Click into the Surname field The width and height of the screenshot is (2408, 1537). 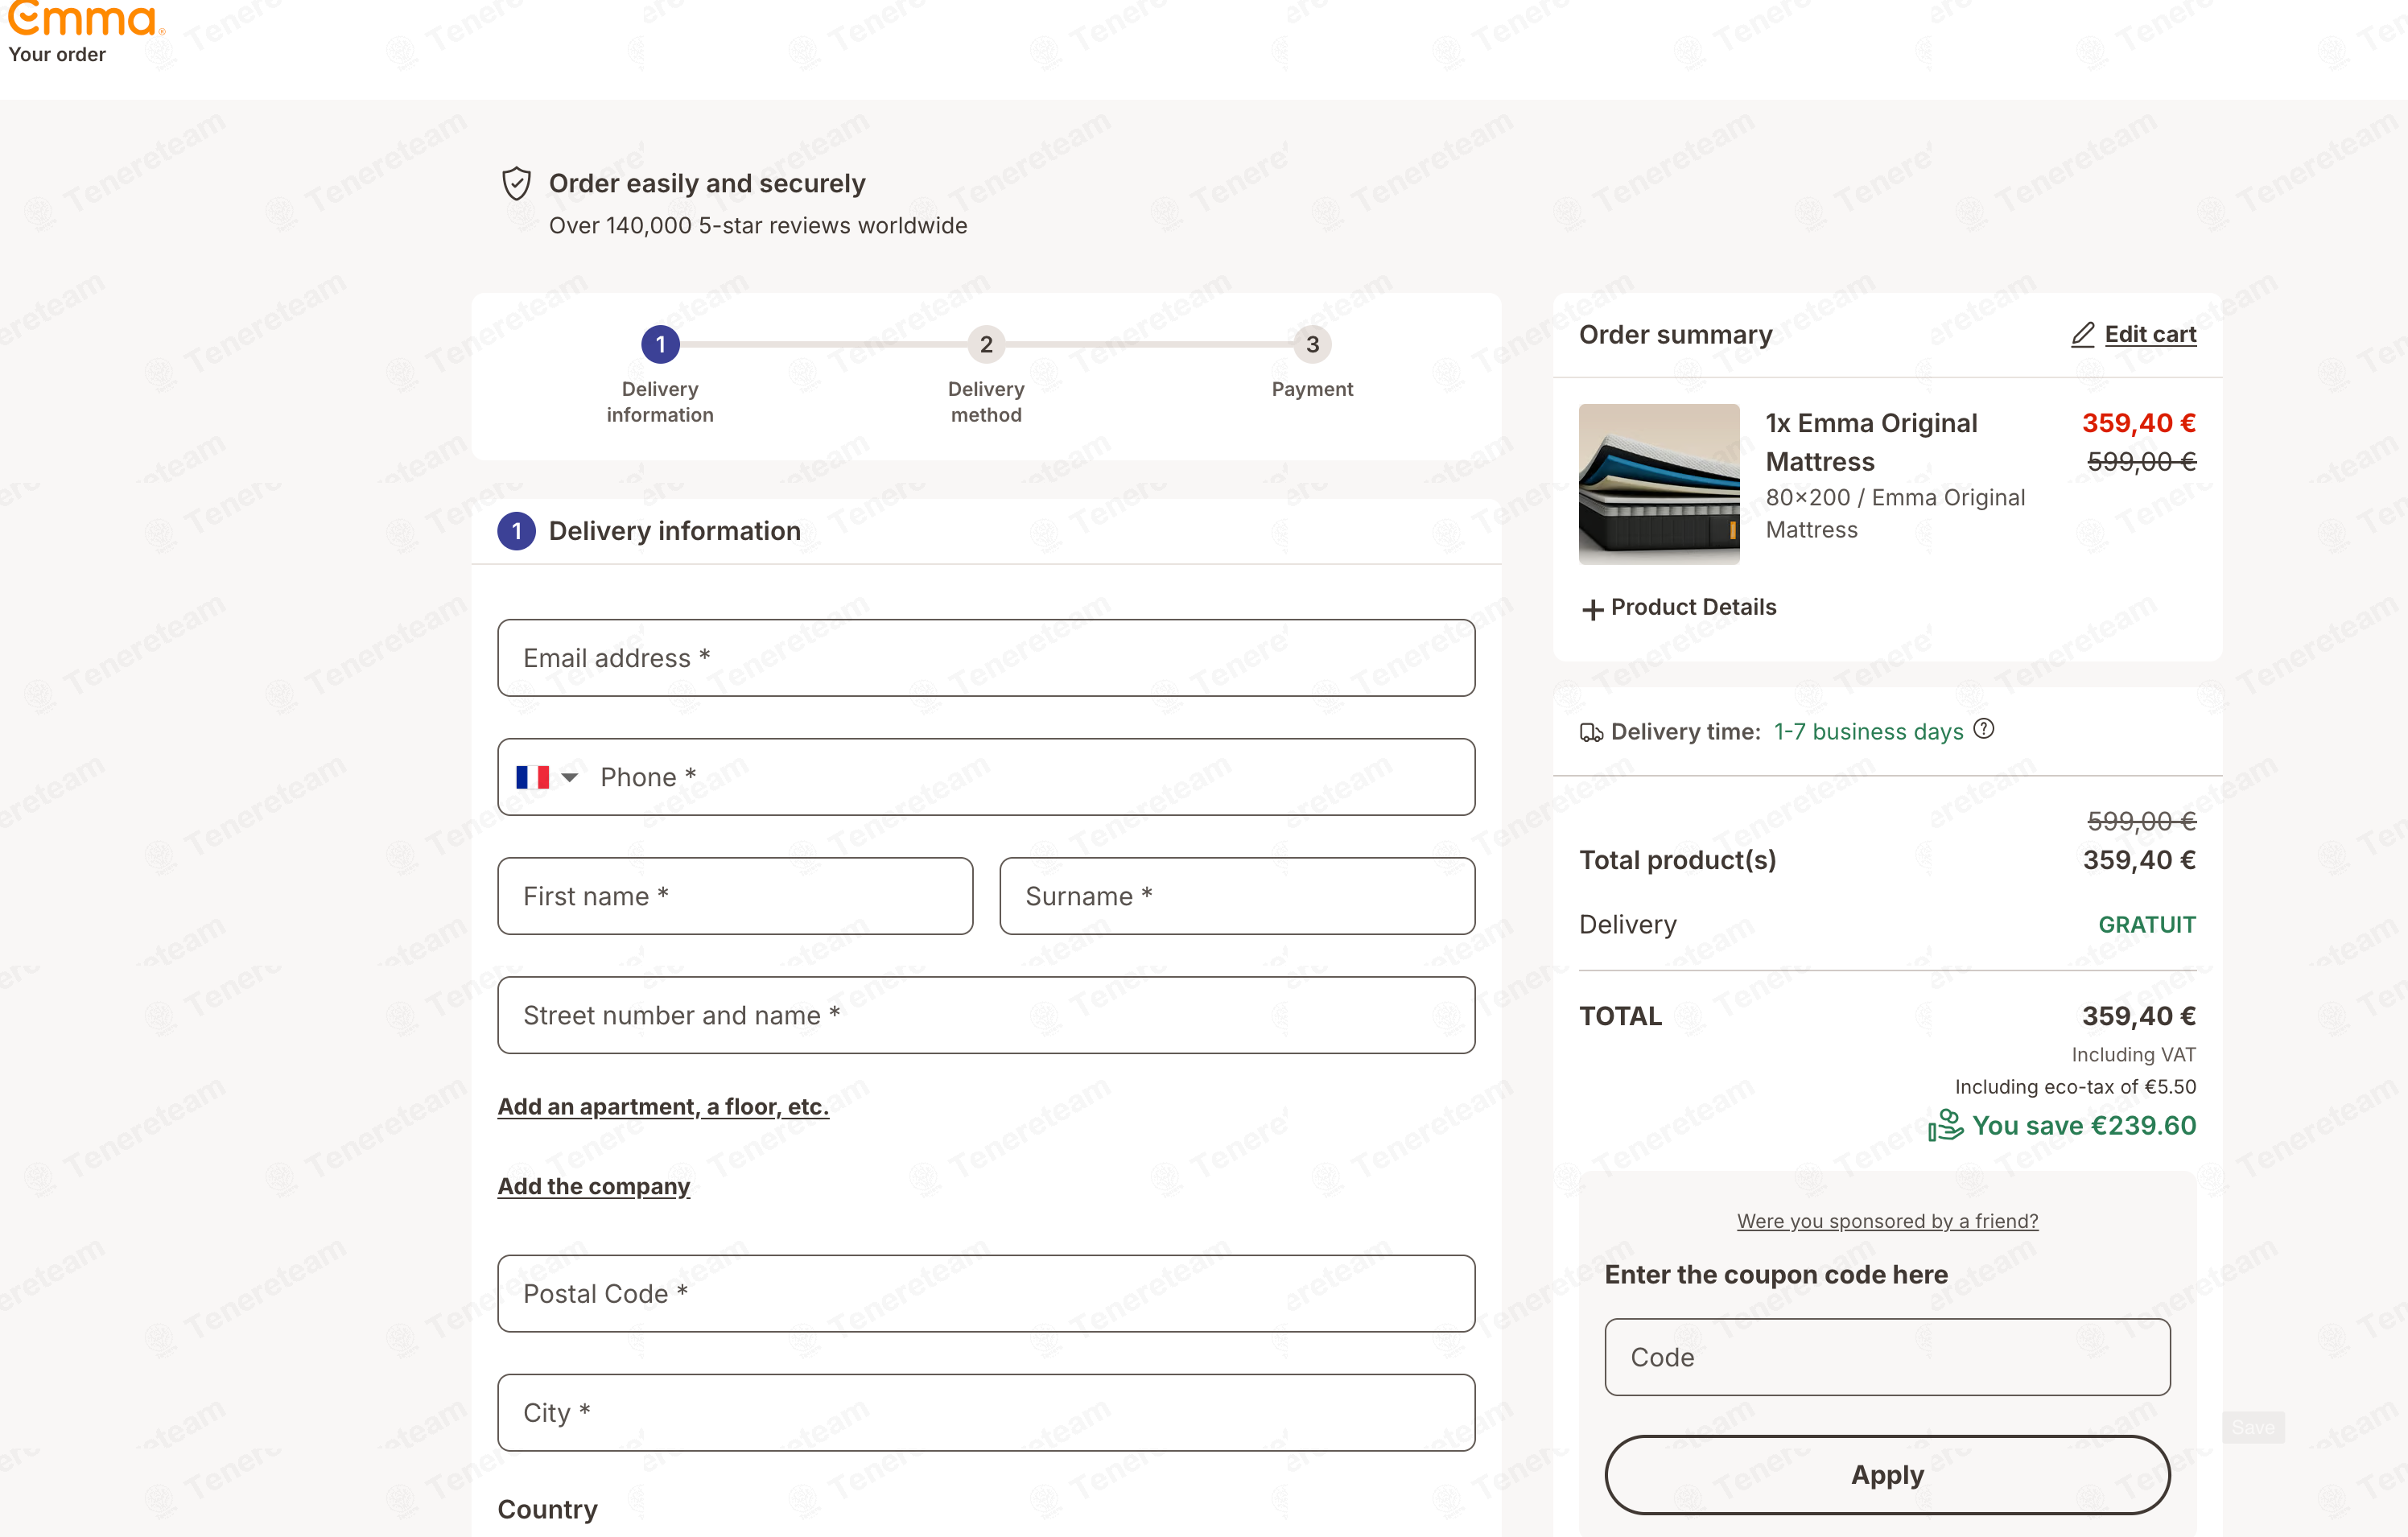1237,896
